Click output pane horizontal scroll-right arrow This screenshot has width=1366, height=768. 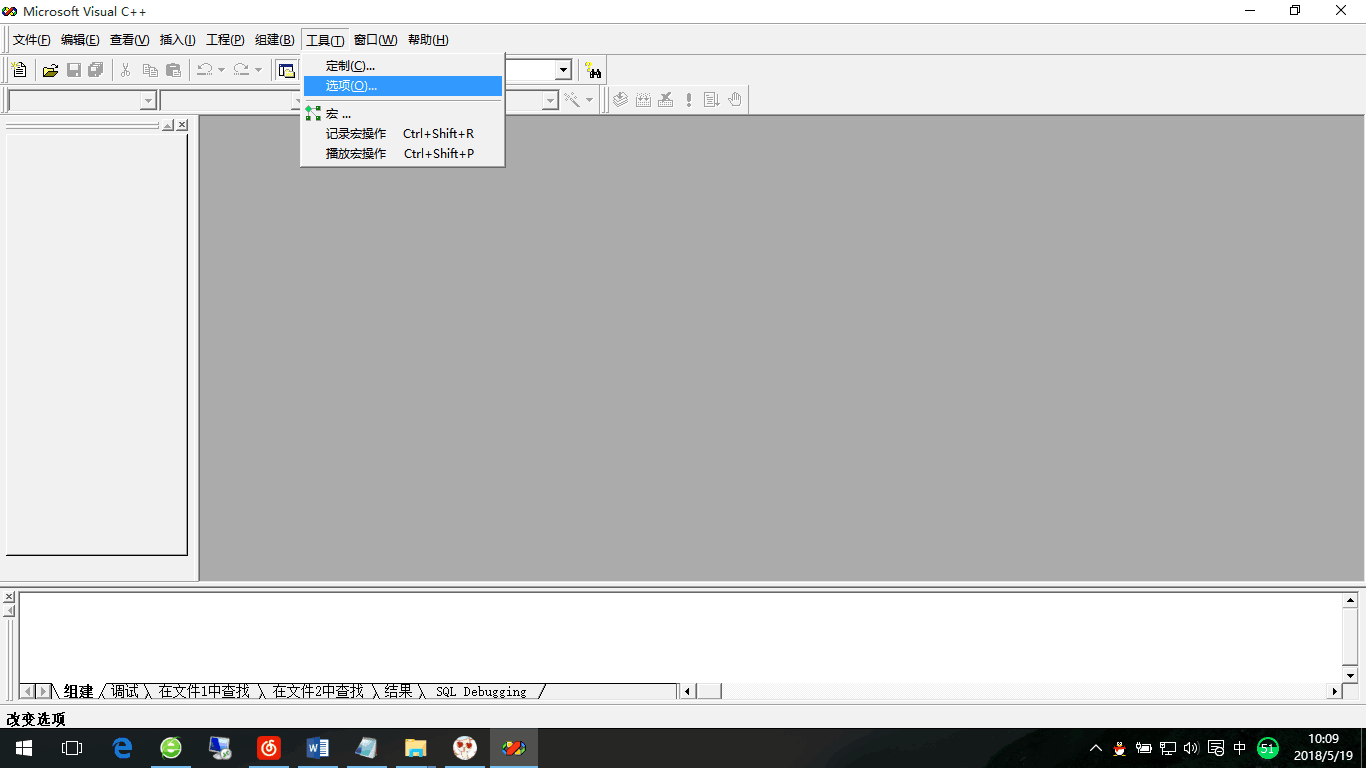coord(1334,691)
